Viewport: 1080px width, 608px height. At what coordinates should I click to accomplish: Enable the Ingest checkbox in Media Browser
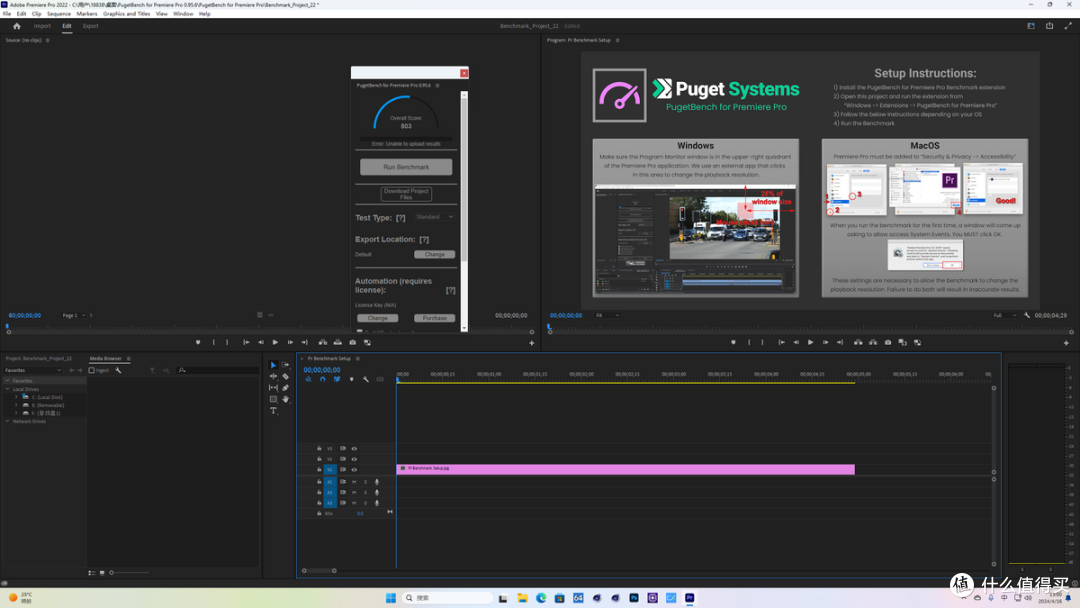point(91,370)
